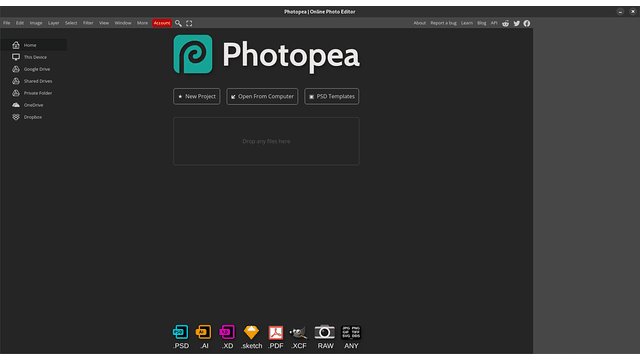Open Shared Drives in sidebar

[33, 81]
